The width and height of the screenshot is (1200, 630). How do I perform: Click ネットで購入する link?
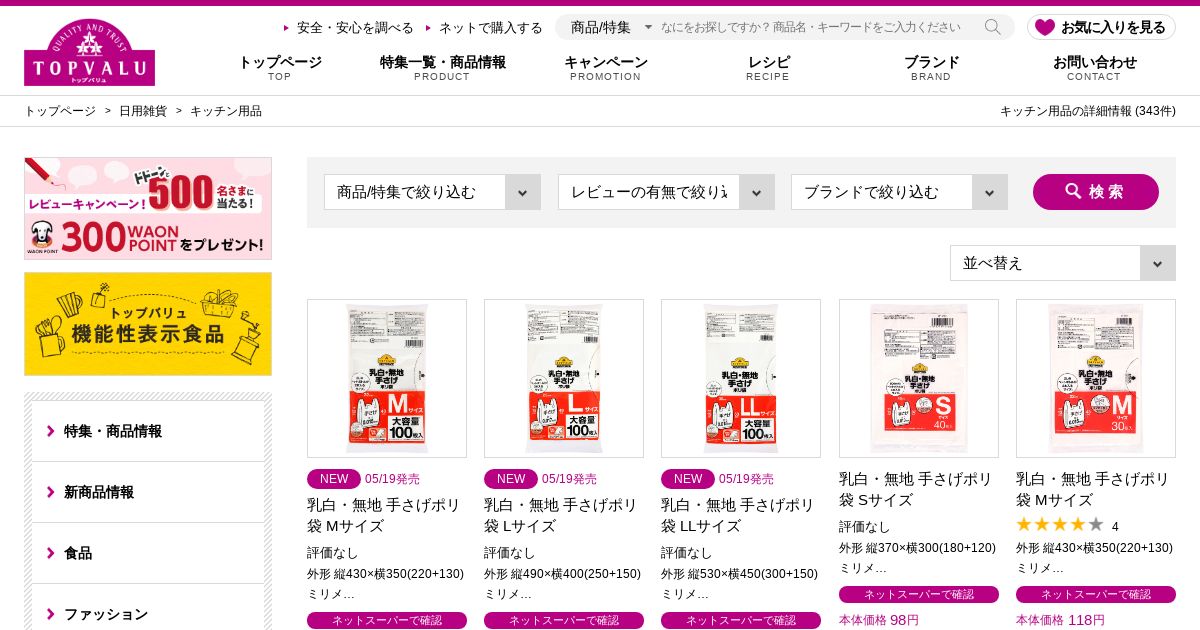[490, 28]
